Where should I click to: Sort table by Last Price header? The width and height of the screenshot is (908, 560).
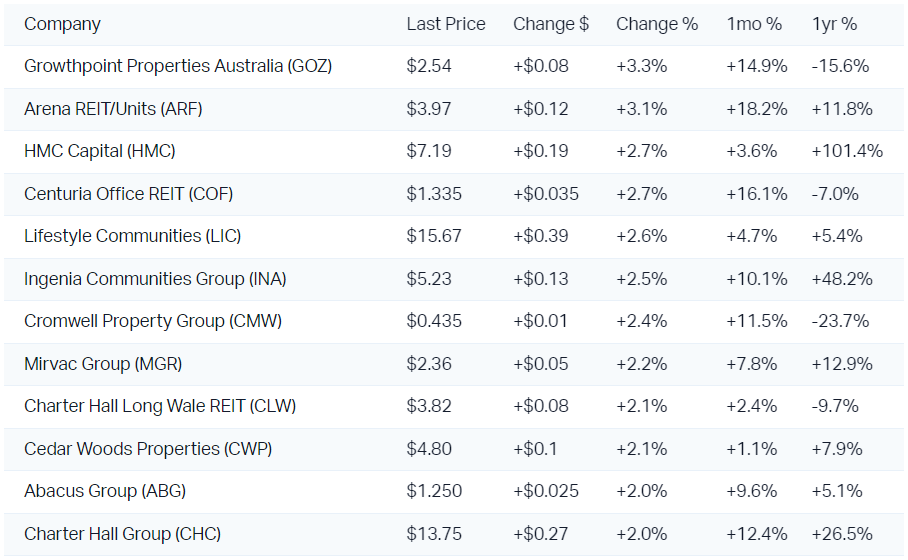(446, 24)
